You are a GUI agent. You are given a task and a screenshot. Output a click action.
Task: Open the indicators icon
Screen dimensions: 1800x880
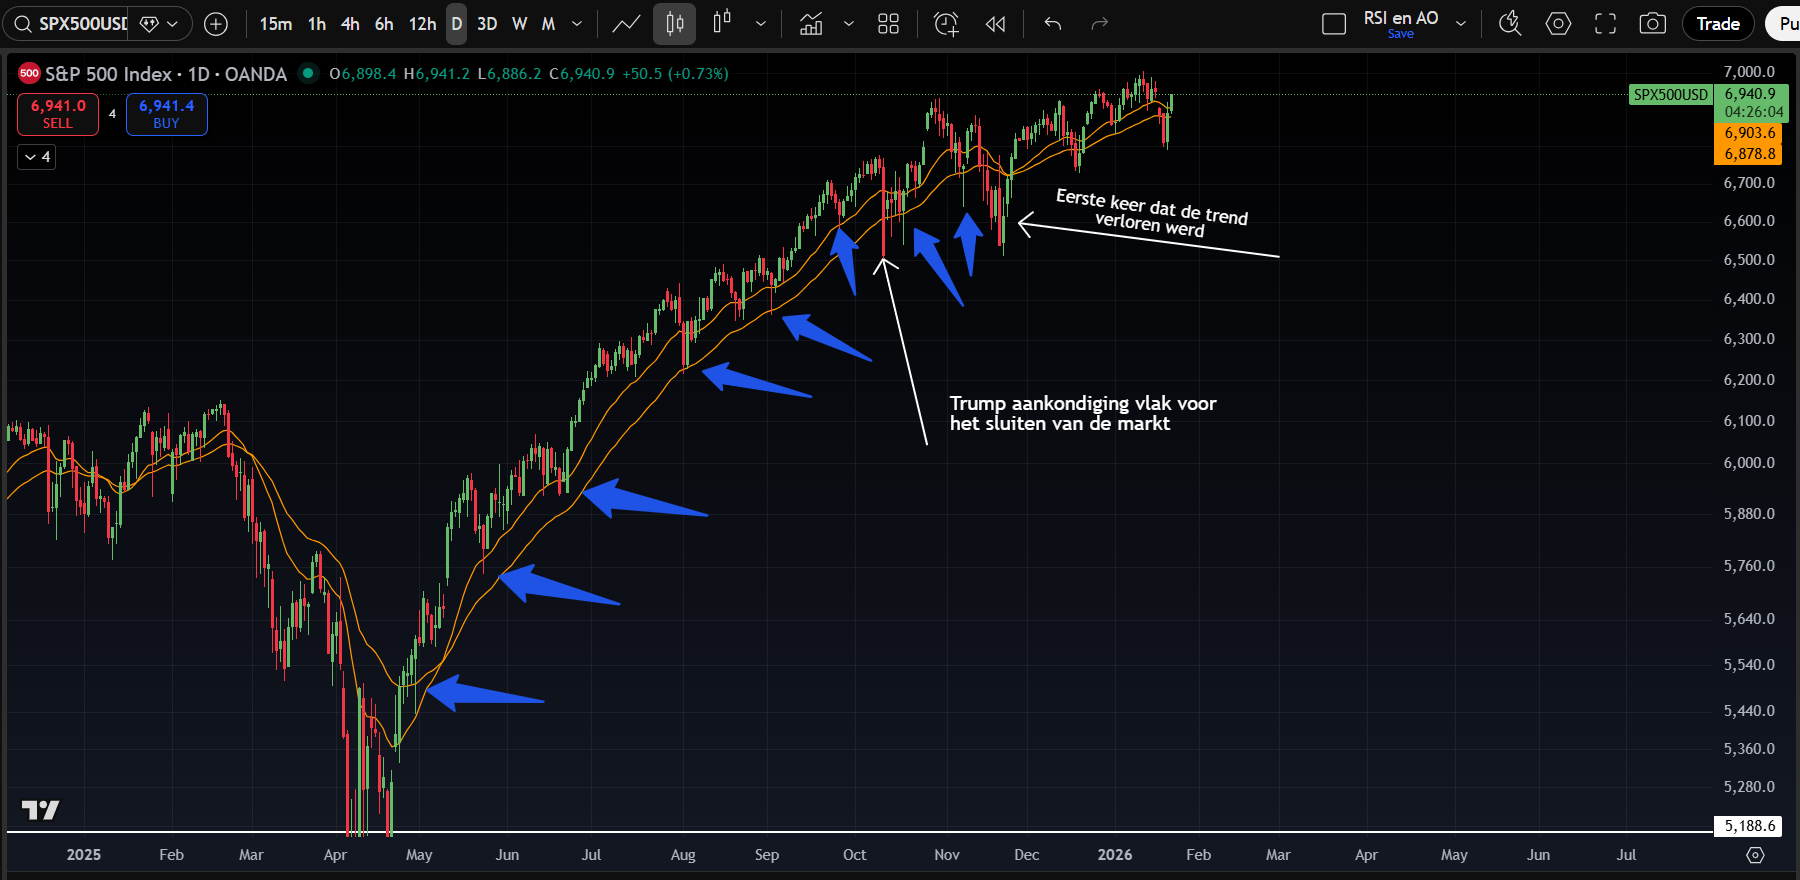pos(811,24)
